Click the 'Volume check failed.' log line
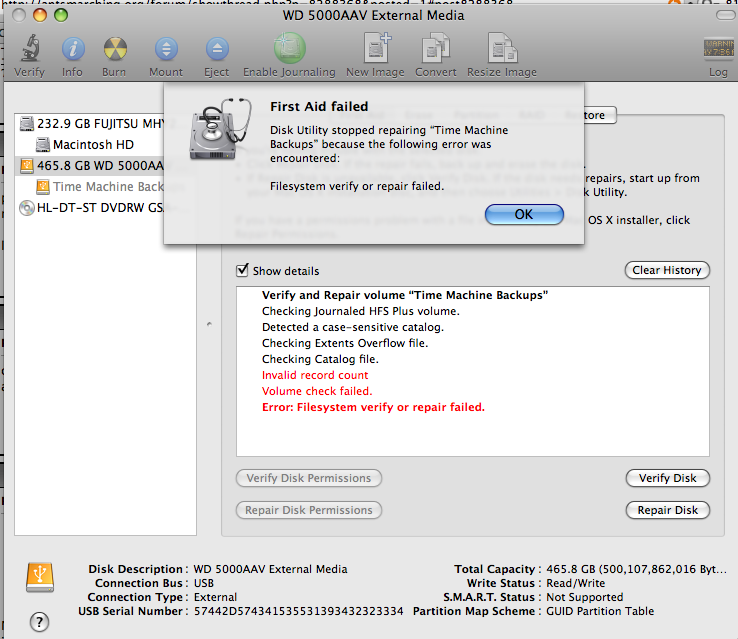Viewport: 738px width, 639px height. tap(317, 391)
